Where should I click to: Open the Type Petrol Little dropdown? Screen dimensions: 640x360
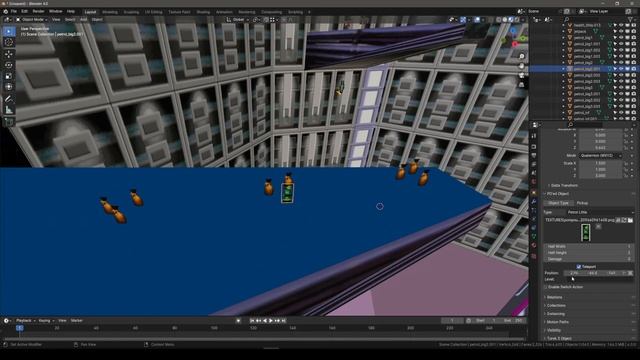click(600, 212)
